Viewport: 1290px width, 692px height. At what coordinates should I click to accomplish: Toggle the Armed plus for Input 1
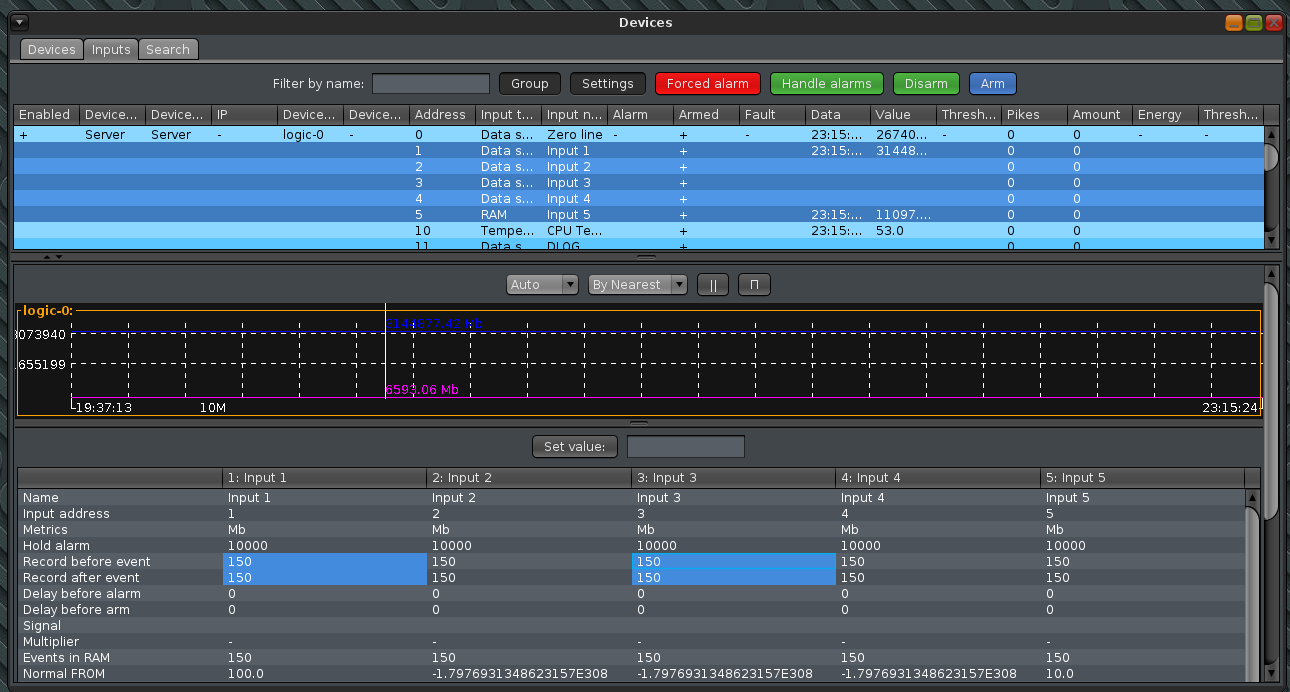[x=683, y=151]
